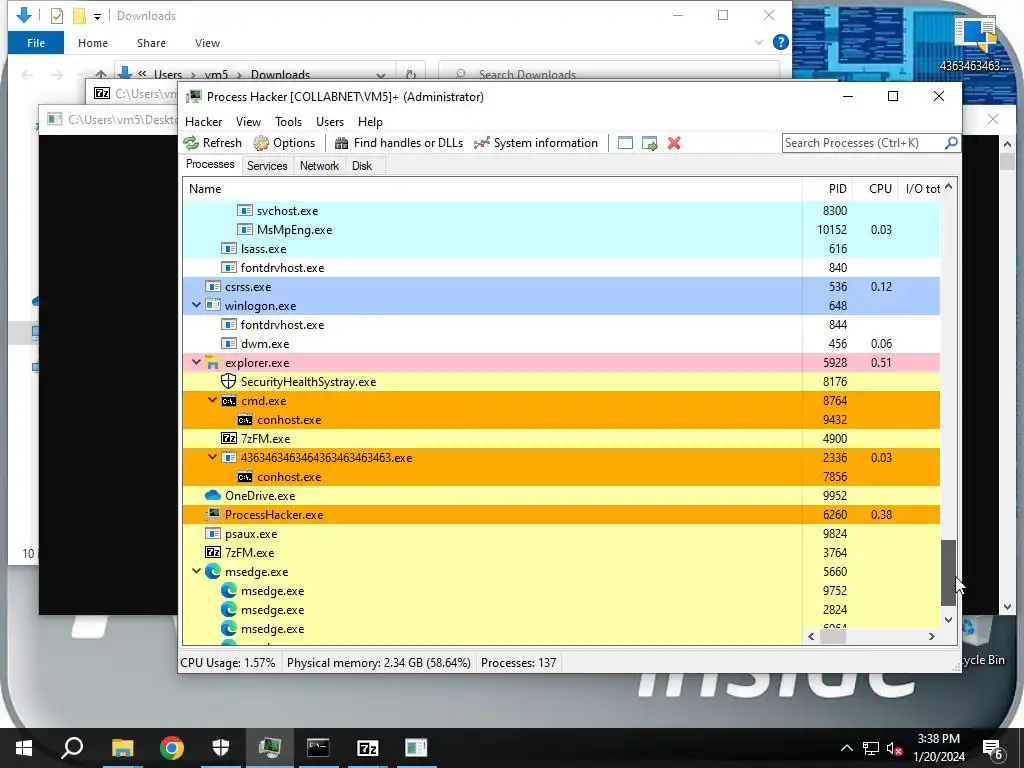This screenshot has height=768, width=1024.
Task: Switch to command prompt taskbar window
Action: point(318,748)
